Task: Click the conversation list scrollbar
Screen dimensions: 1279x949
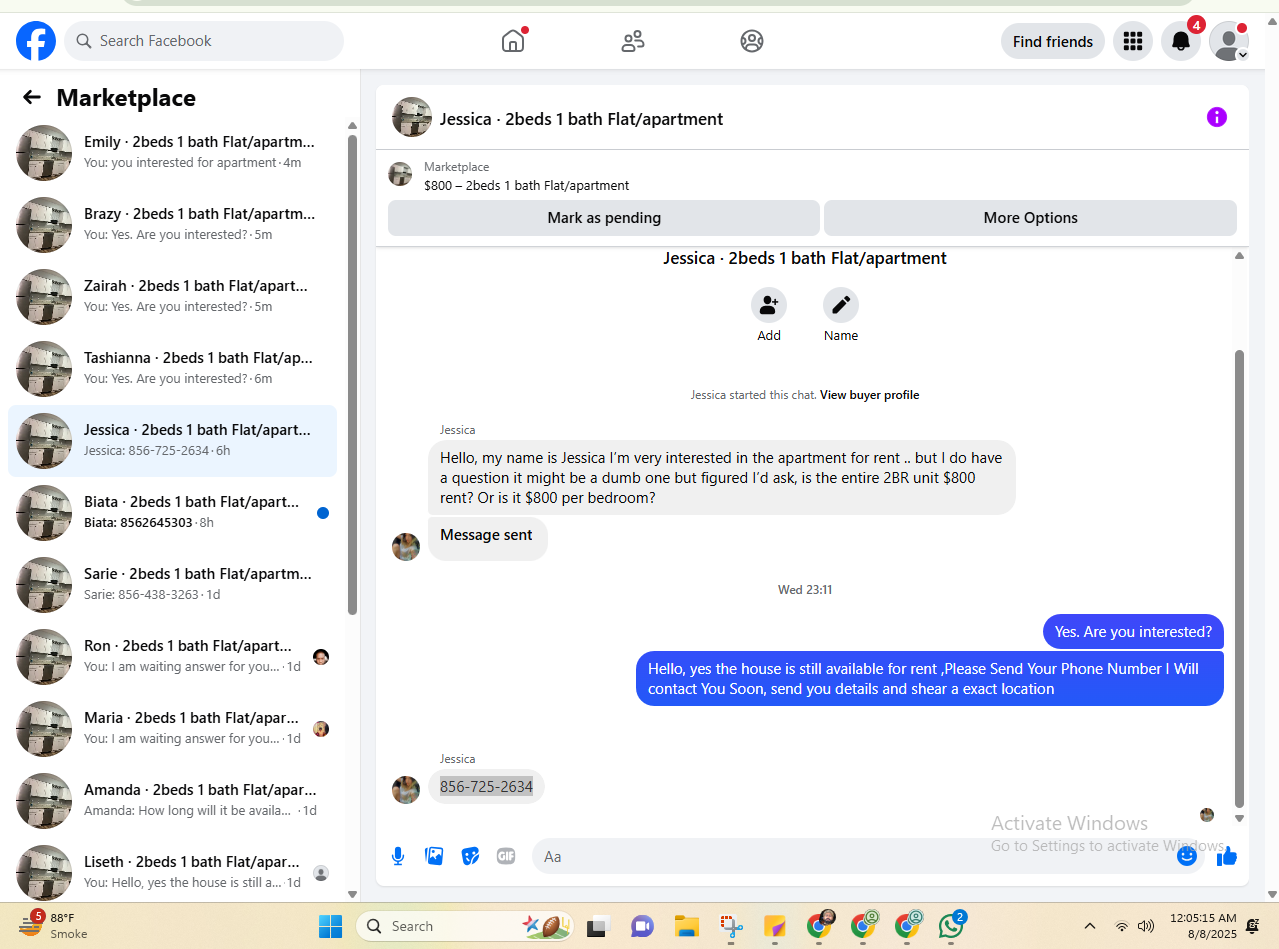Action: [x=352, y=374]
